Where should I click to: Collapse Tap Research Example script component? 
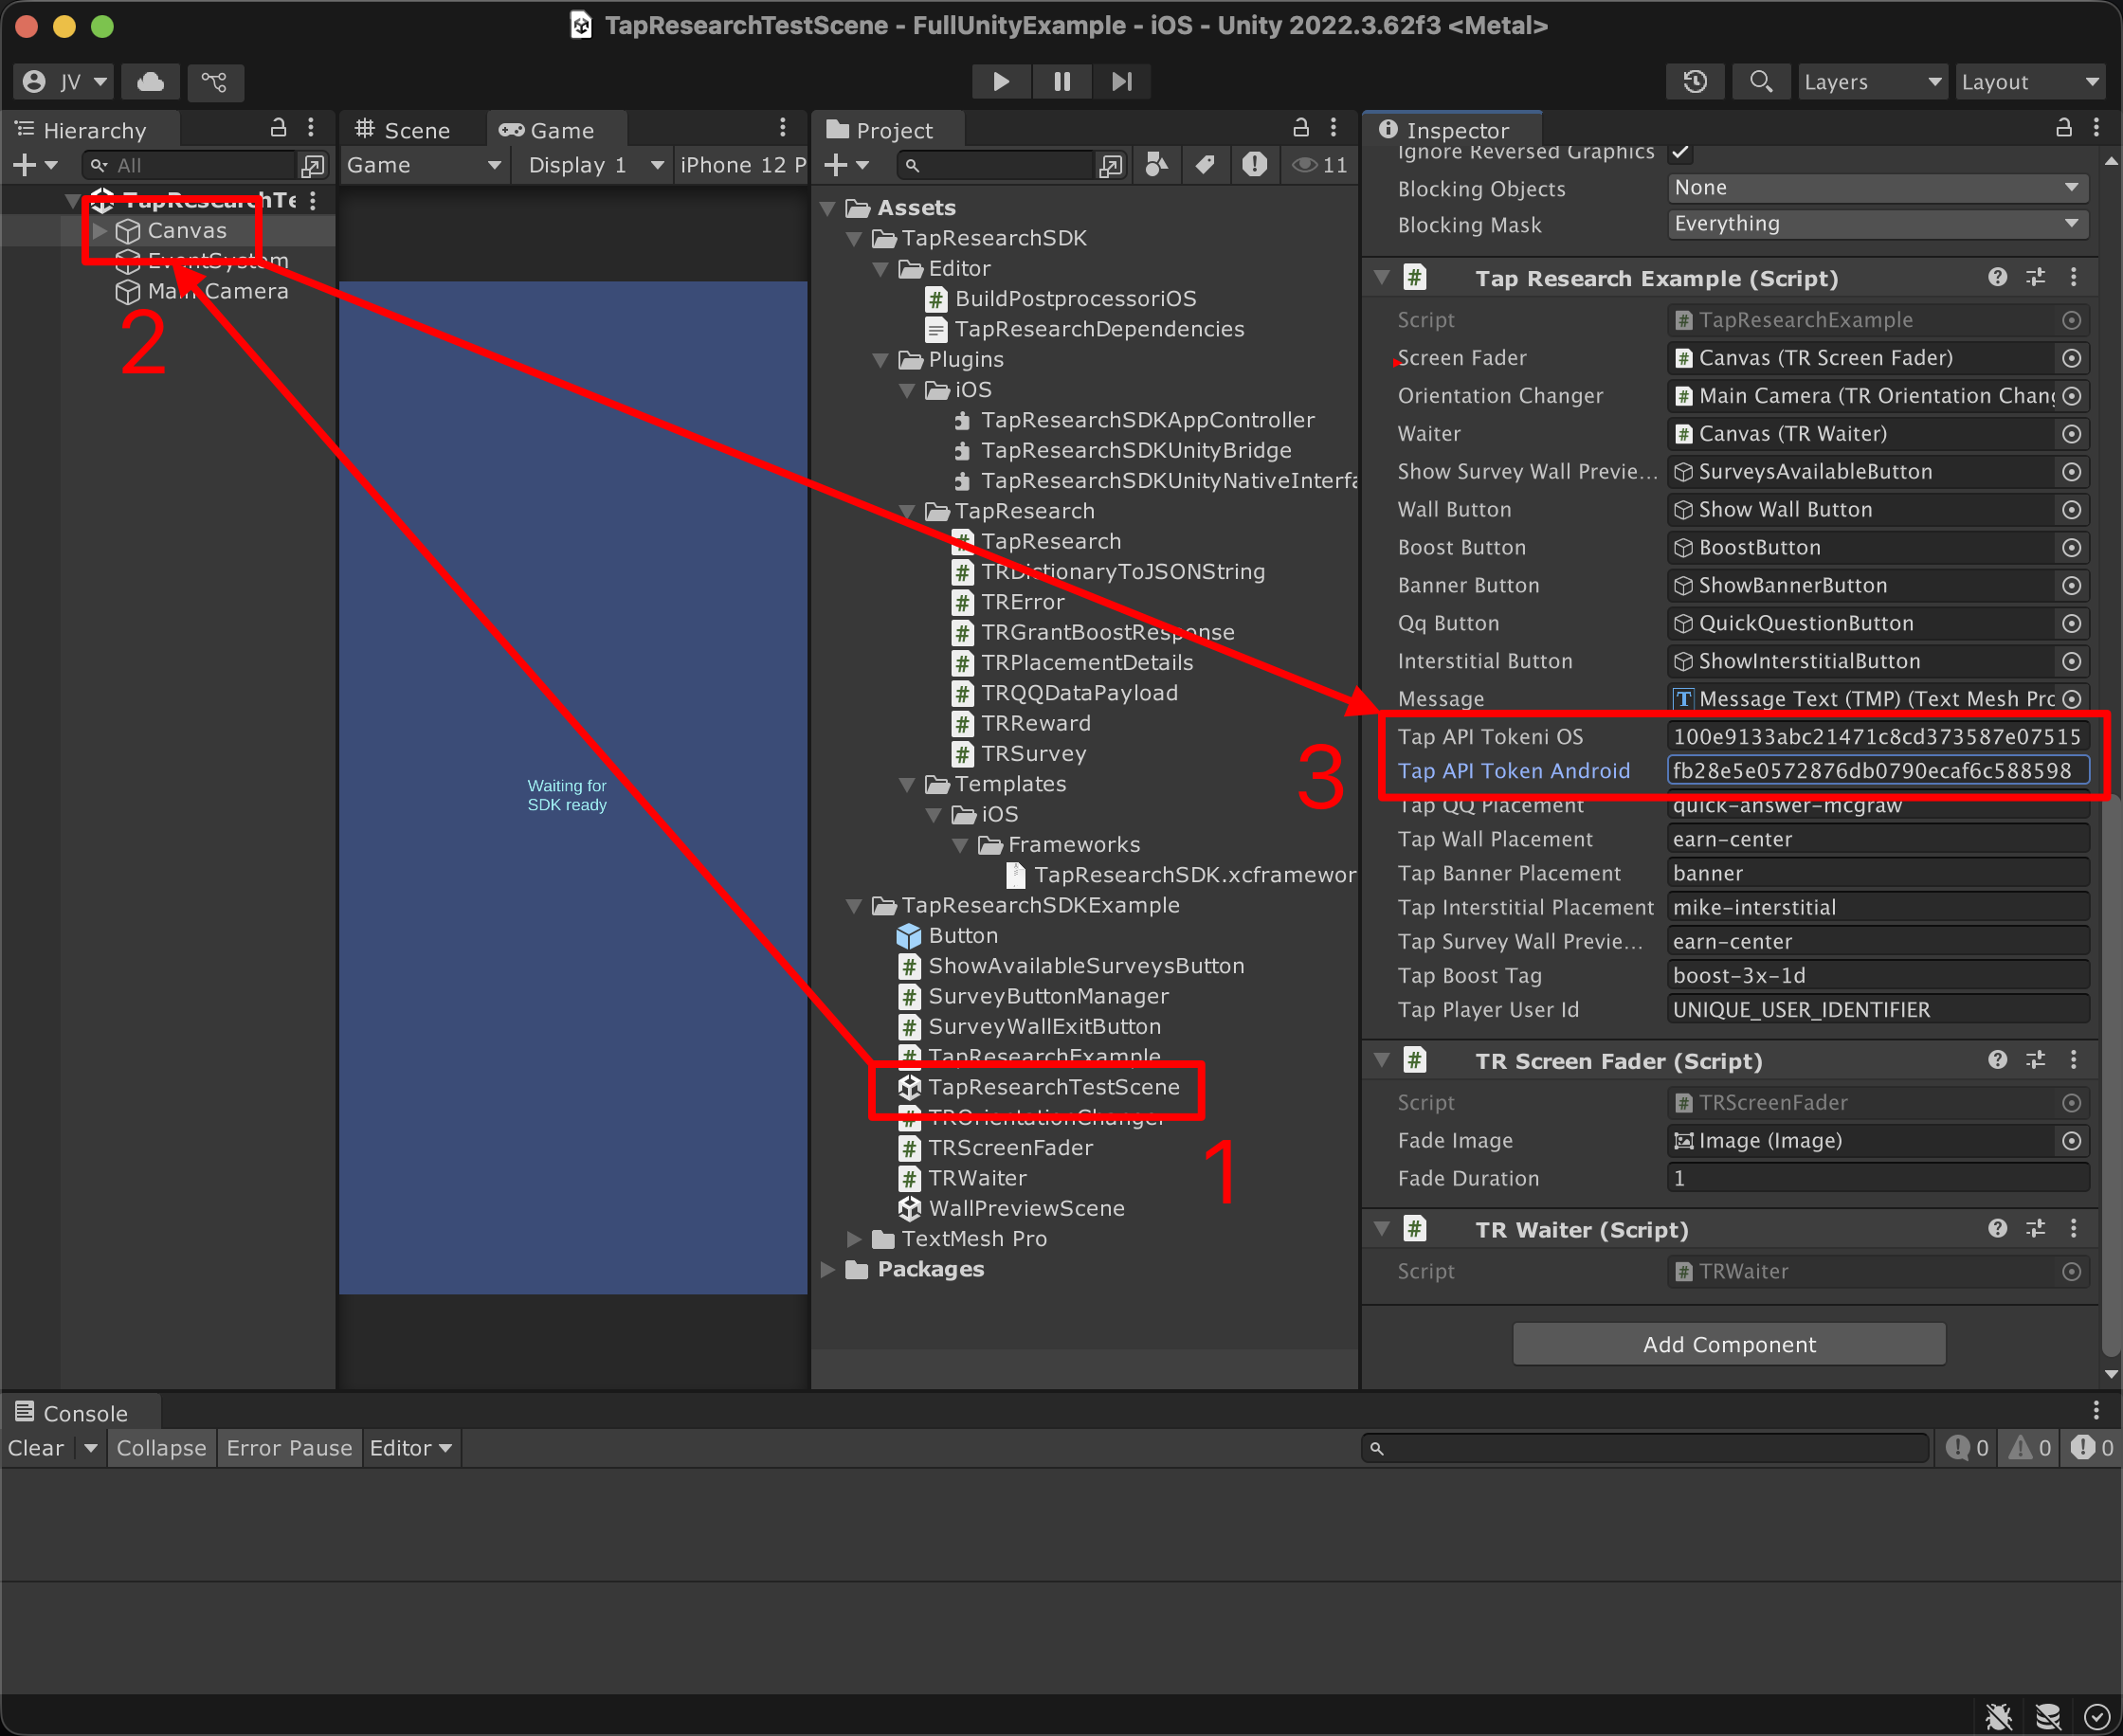tap(1383, 278)
